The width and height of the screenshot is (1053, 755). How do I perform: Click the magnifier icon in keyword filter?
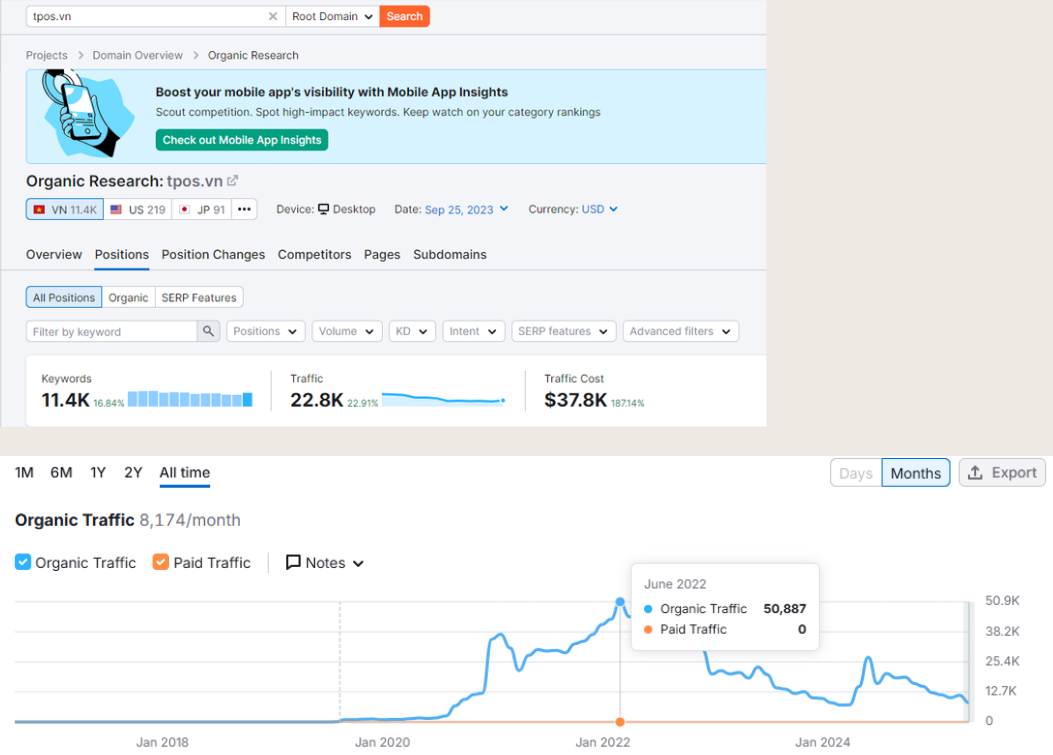click(x=208, y=331)
